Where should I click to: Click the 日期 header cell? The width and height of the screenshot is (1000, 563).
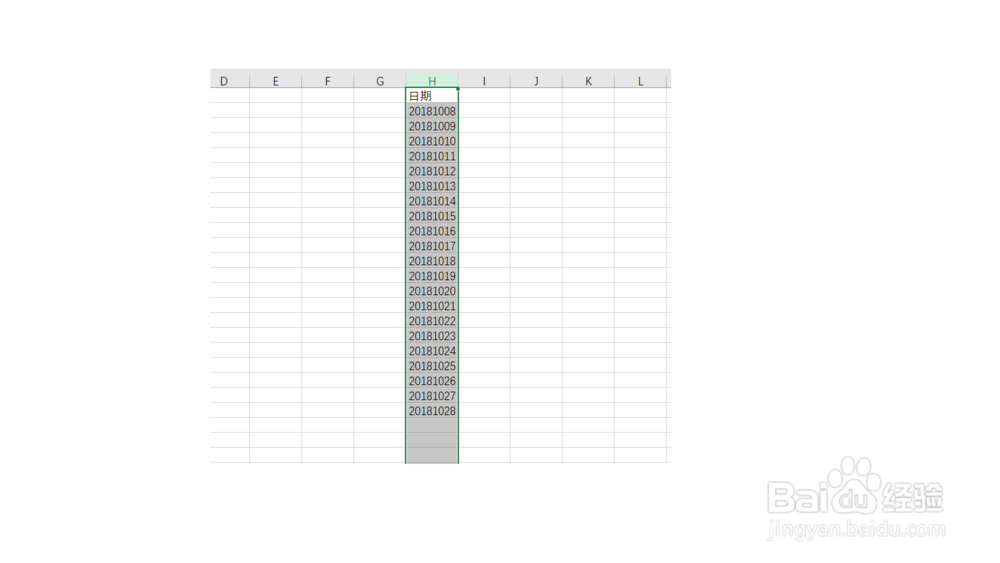point(432,96)
